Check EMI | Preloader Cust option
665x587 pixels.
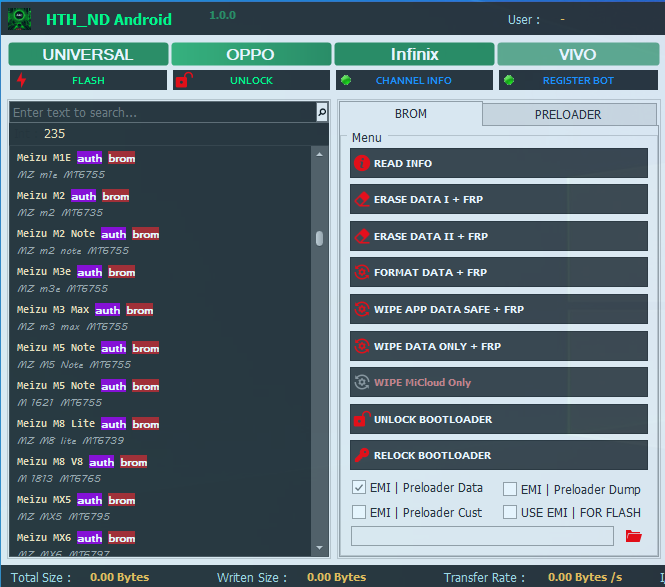click(x=359, y=512)
